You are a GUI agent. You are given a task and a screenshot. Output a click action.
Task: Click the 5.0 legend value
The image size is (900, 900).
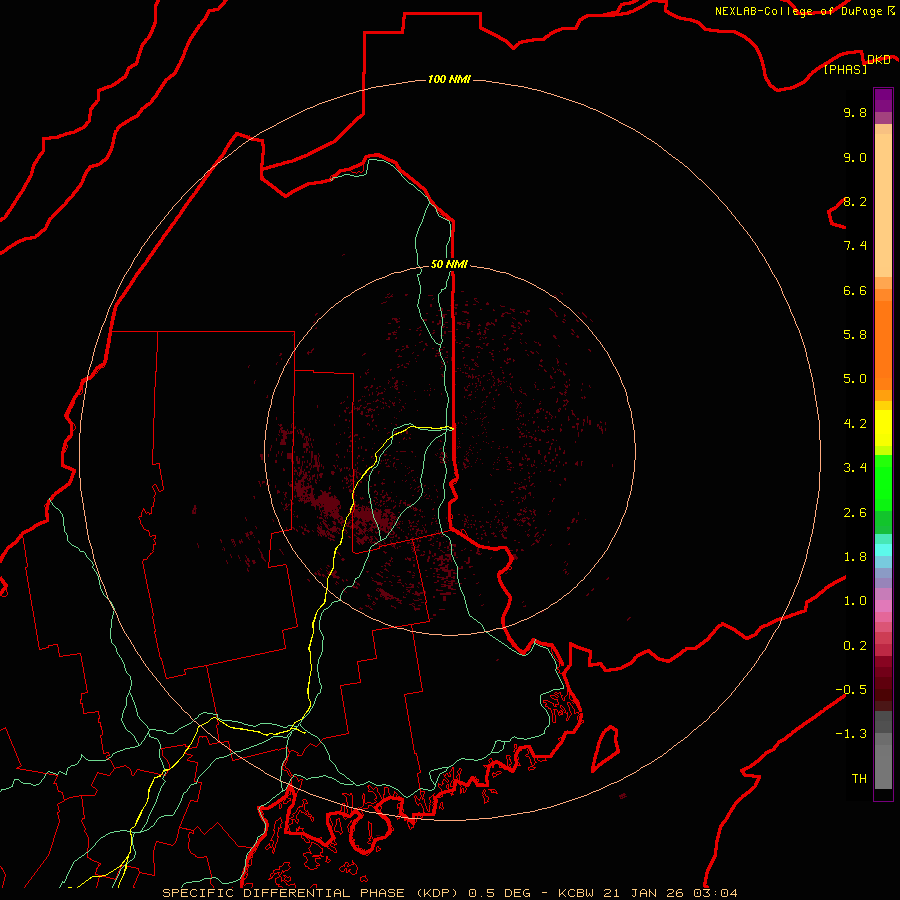855,379
